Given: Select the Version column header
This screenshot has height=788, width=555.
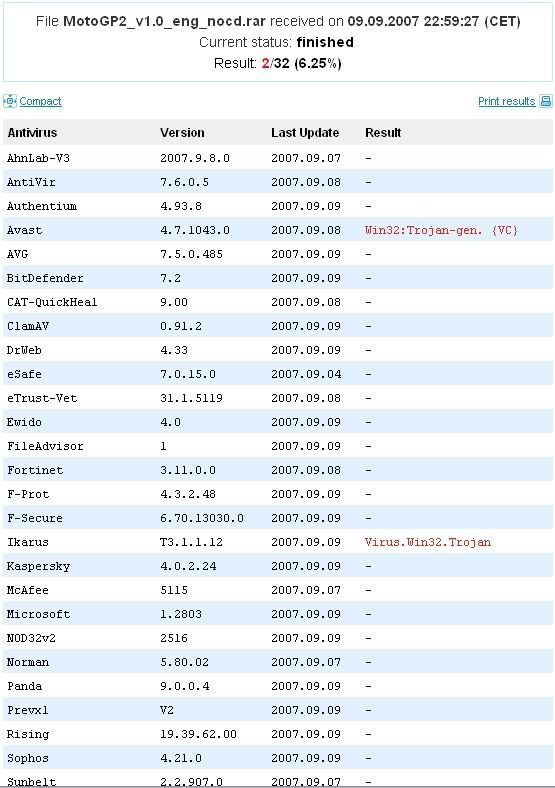Looking at the screenshot, I should point(182,133).
